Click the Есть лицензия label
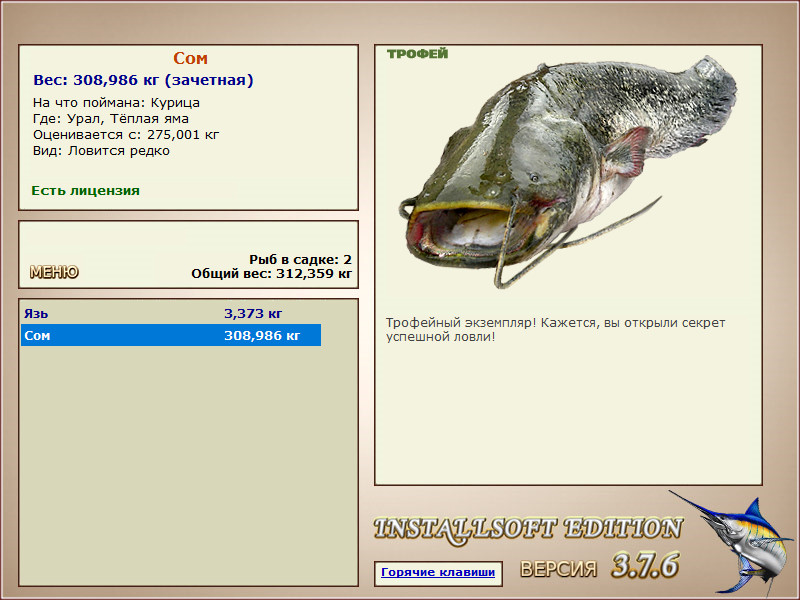Viewport: 800px width, 600px height. click(x=85, y=191)
